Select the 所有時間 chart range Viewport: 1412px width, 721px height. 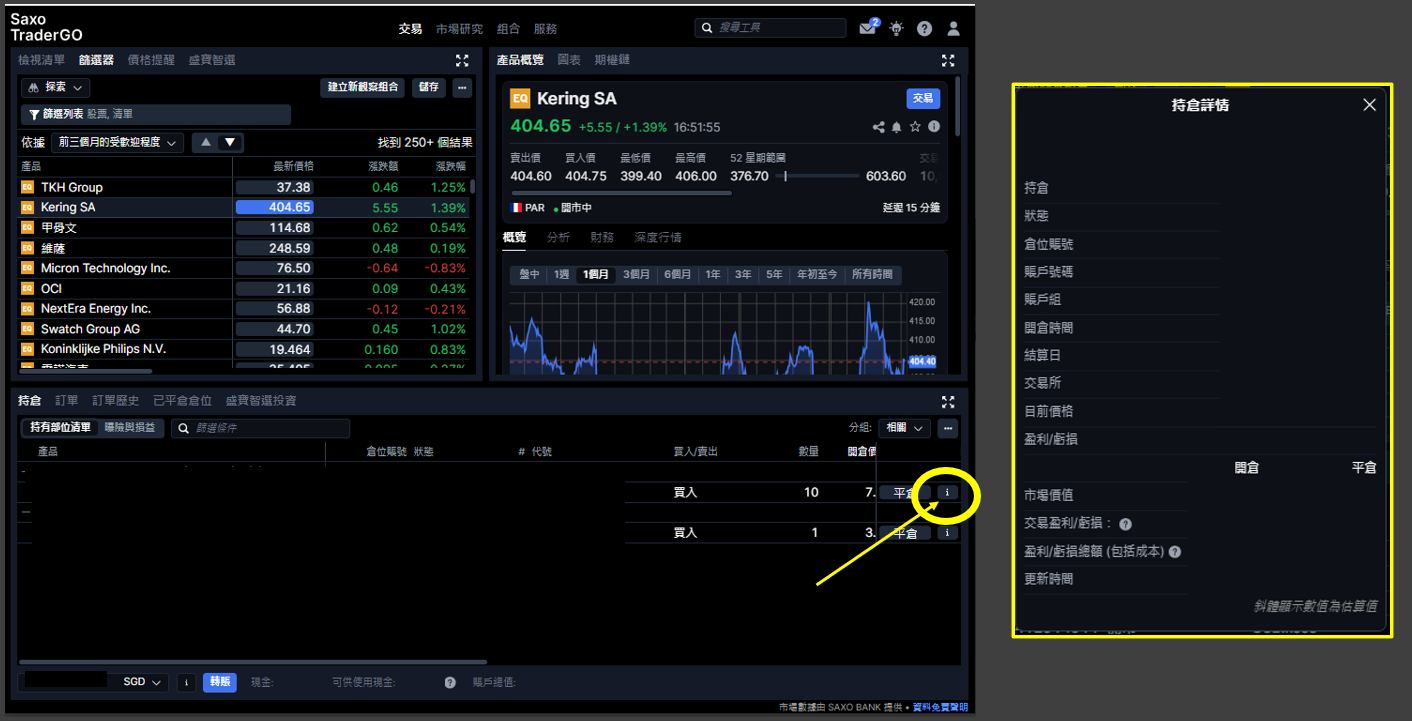871,274
